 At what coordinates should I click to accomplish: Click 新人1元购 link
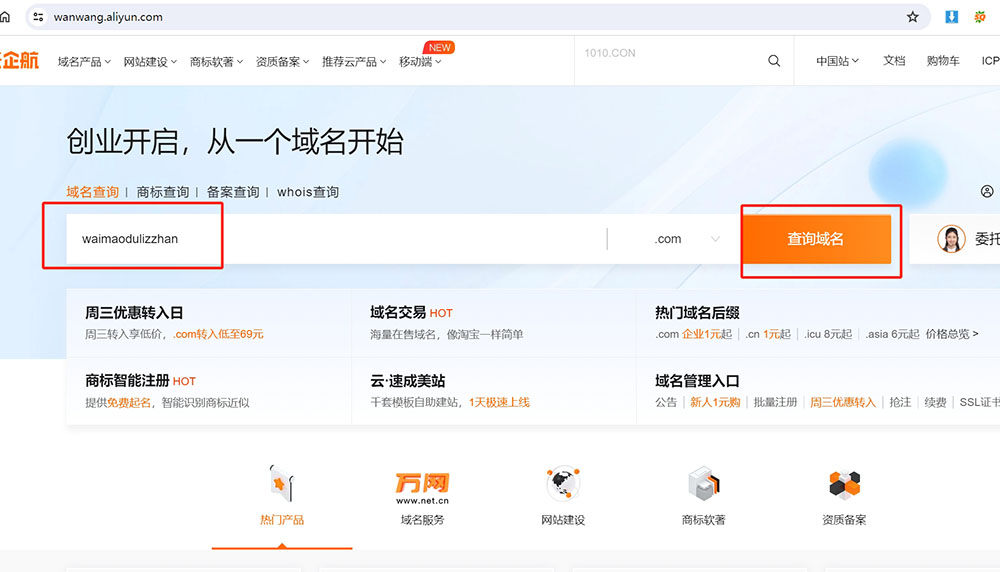(715, 402)
